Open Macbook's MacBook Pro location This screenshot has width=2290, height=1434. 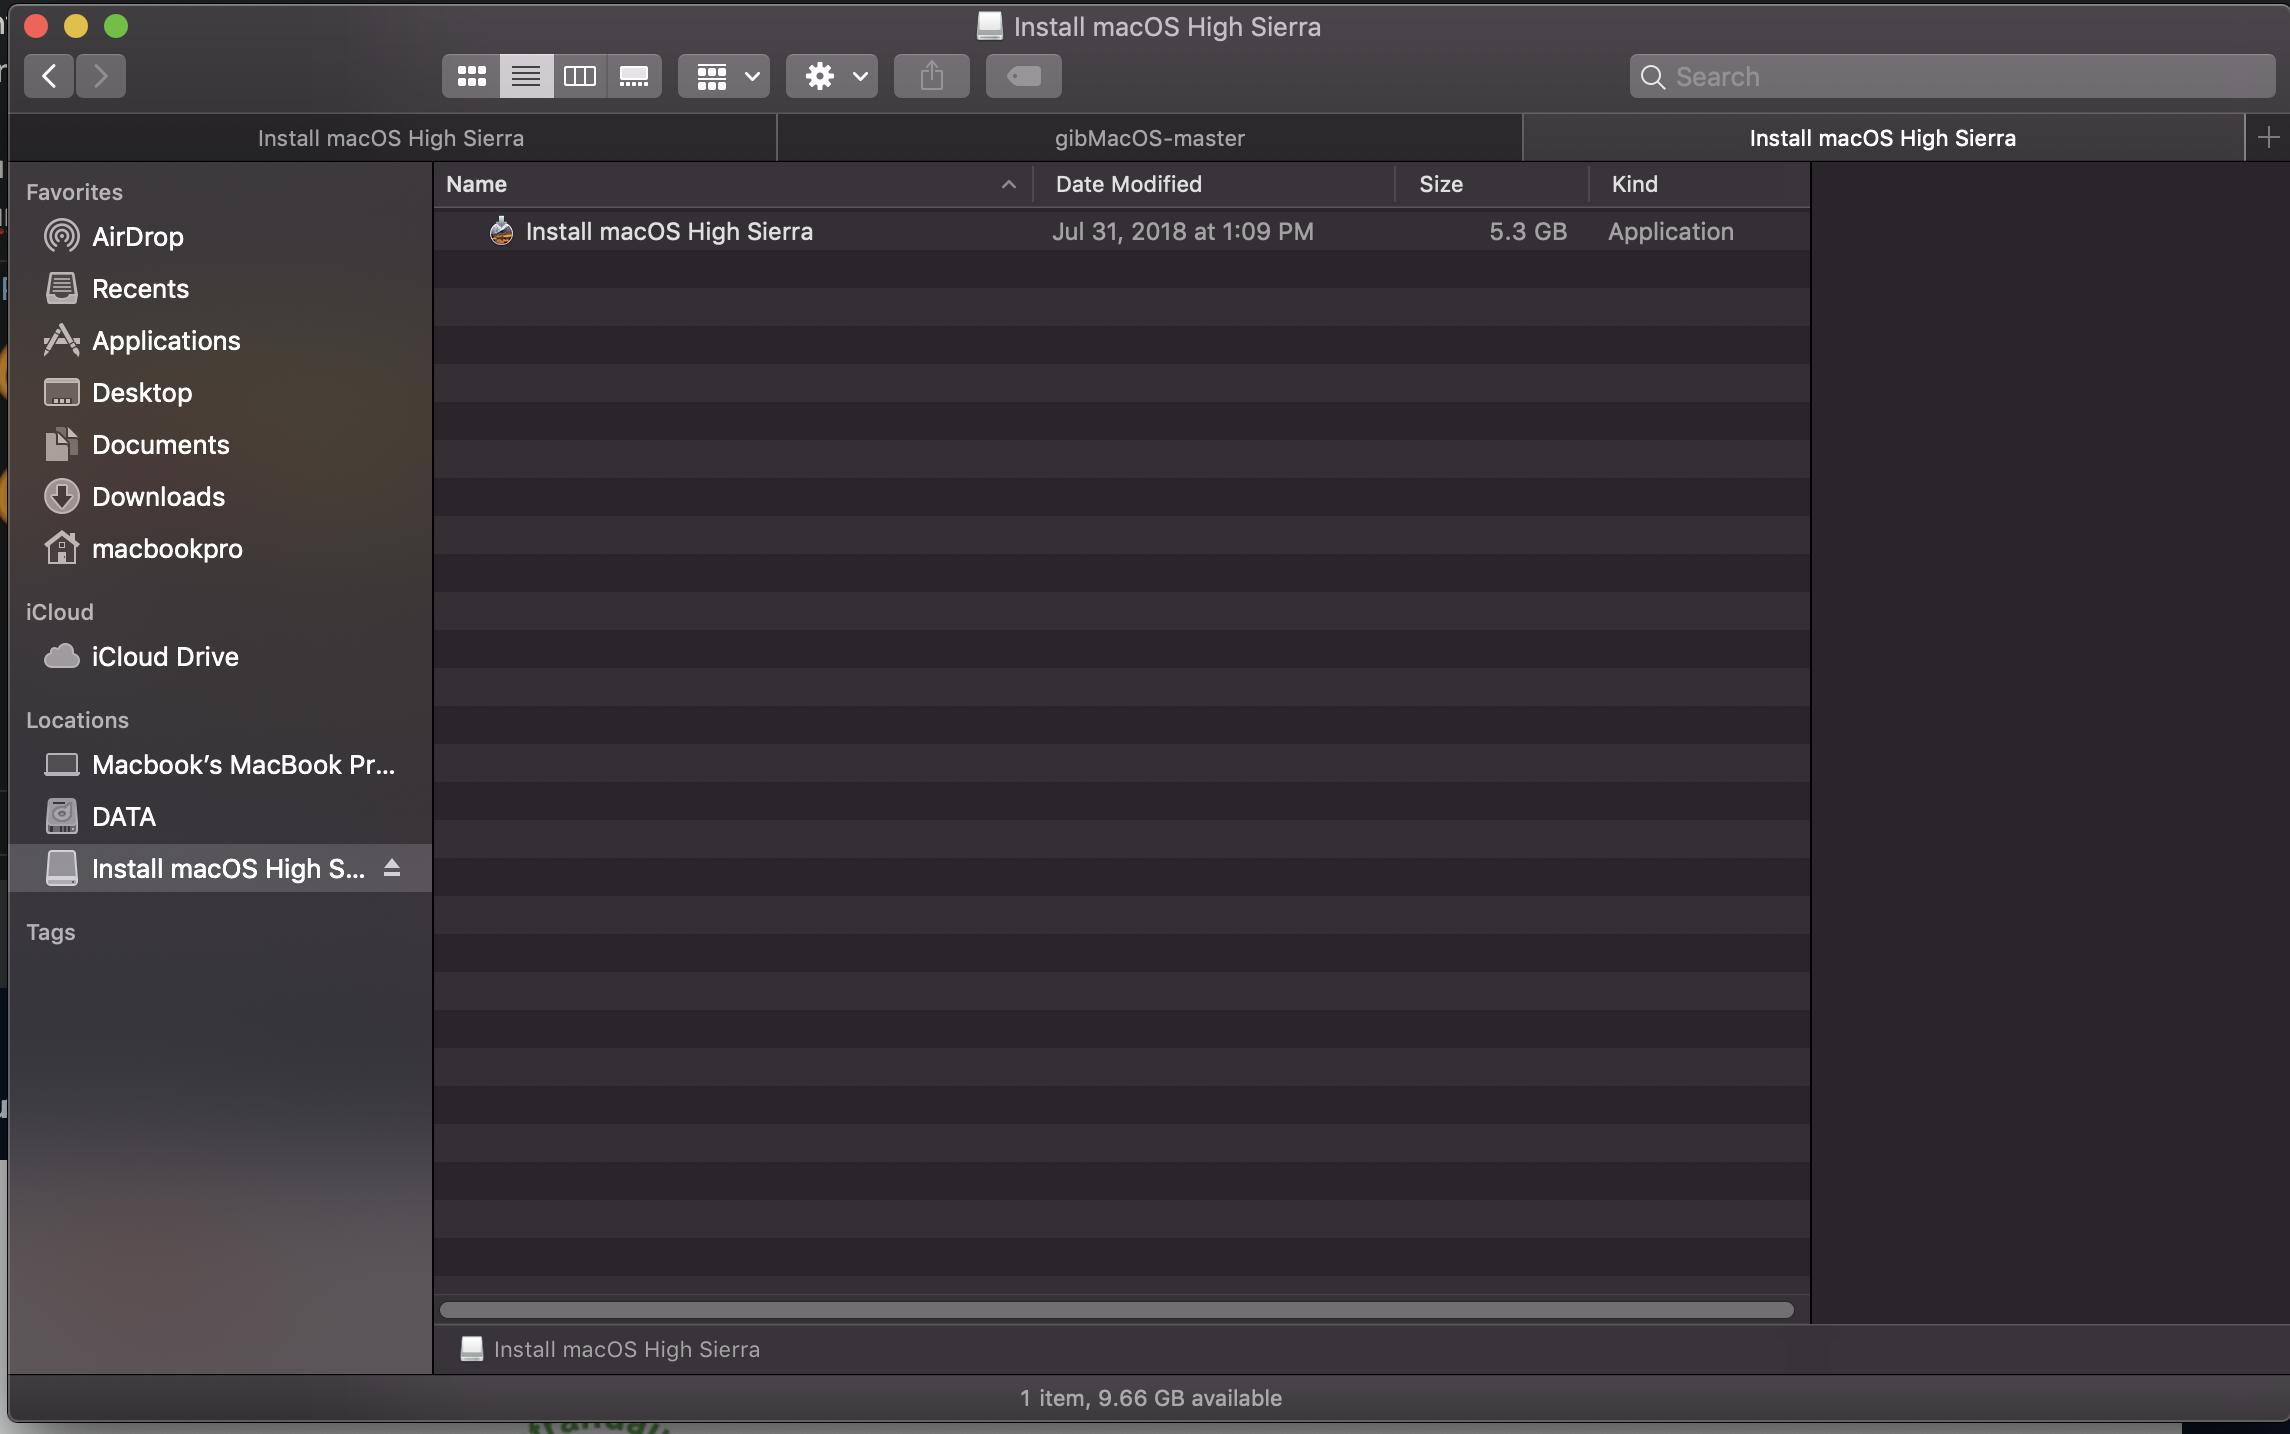[220, 765]
